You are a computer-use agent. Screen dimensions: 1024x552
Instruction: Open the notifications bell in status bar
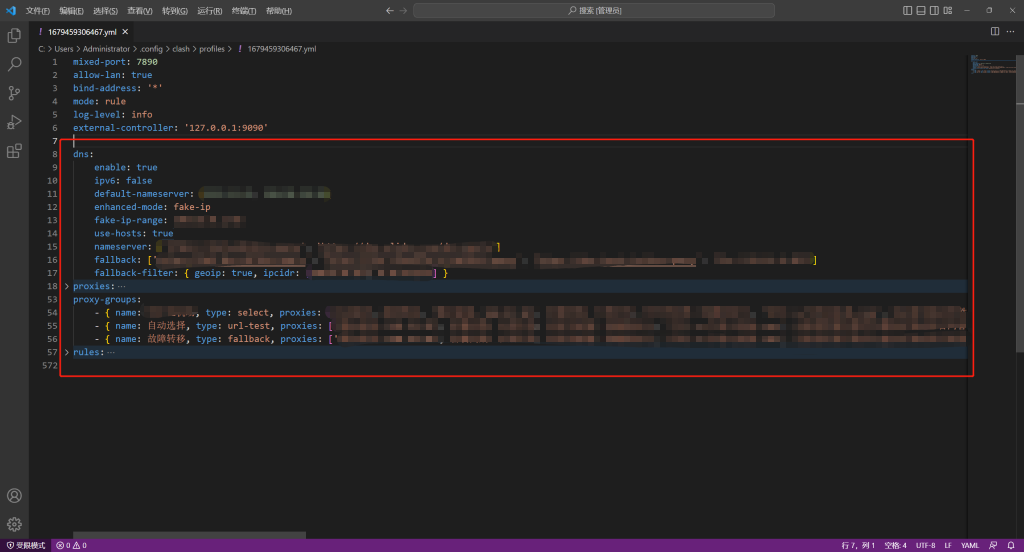[x=1011, y=545]
